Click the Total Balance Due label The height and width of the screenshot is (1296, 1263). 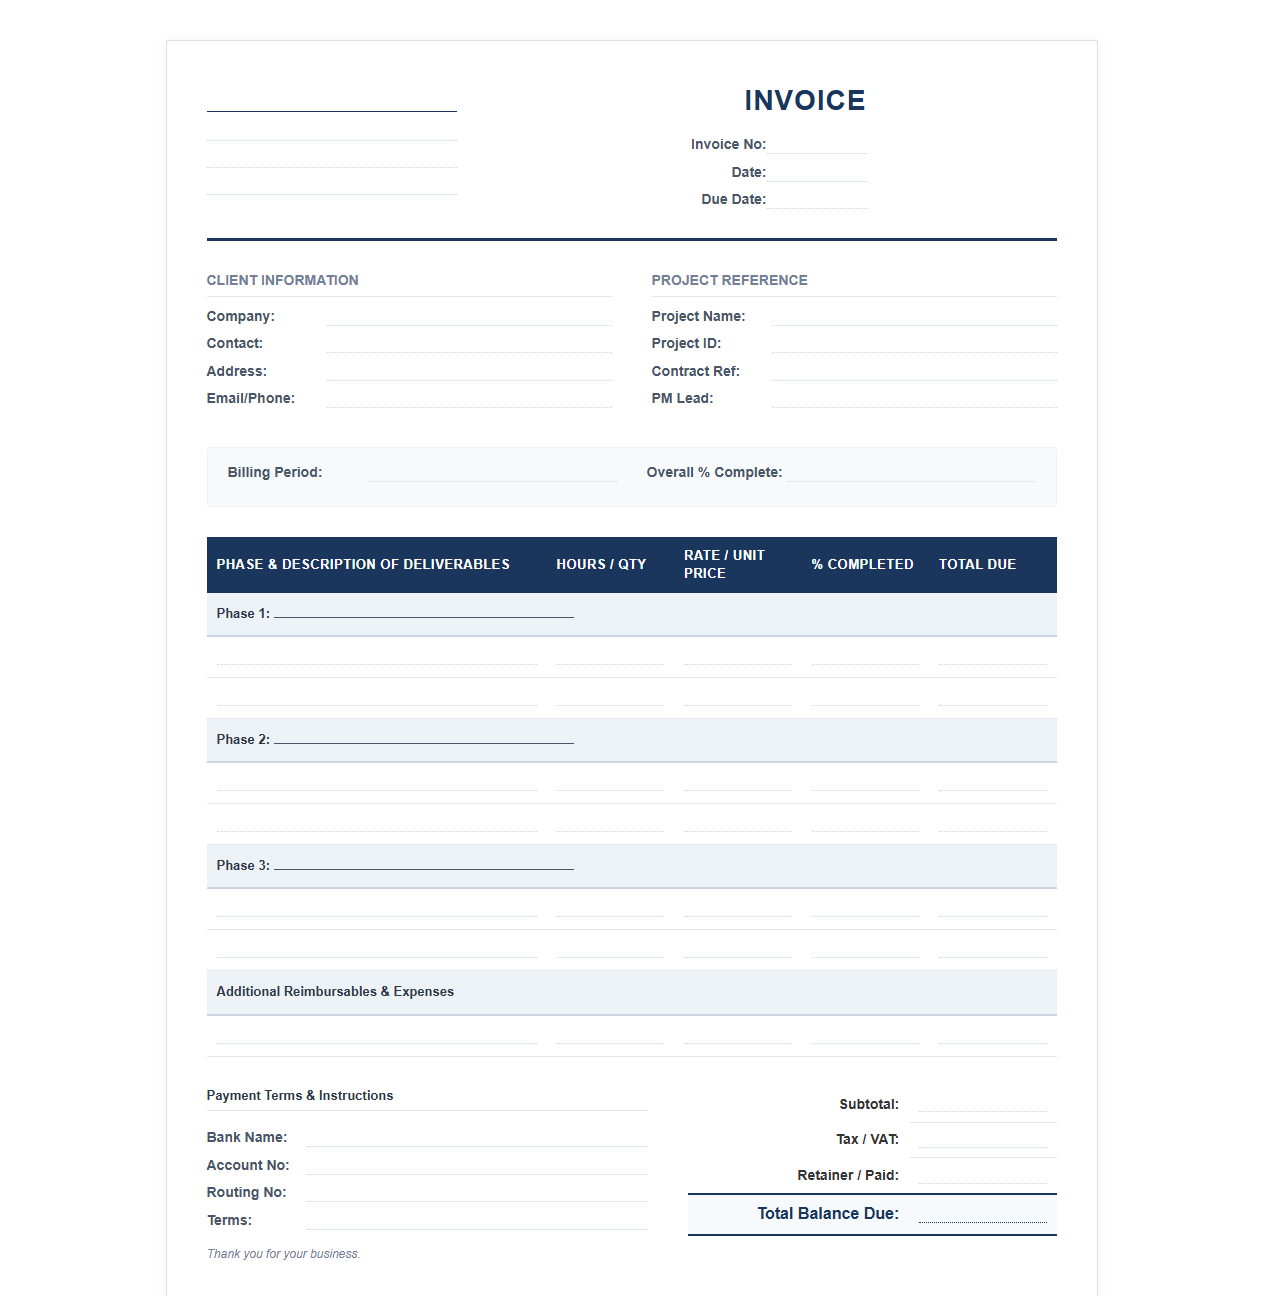828,1213
